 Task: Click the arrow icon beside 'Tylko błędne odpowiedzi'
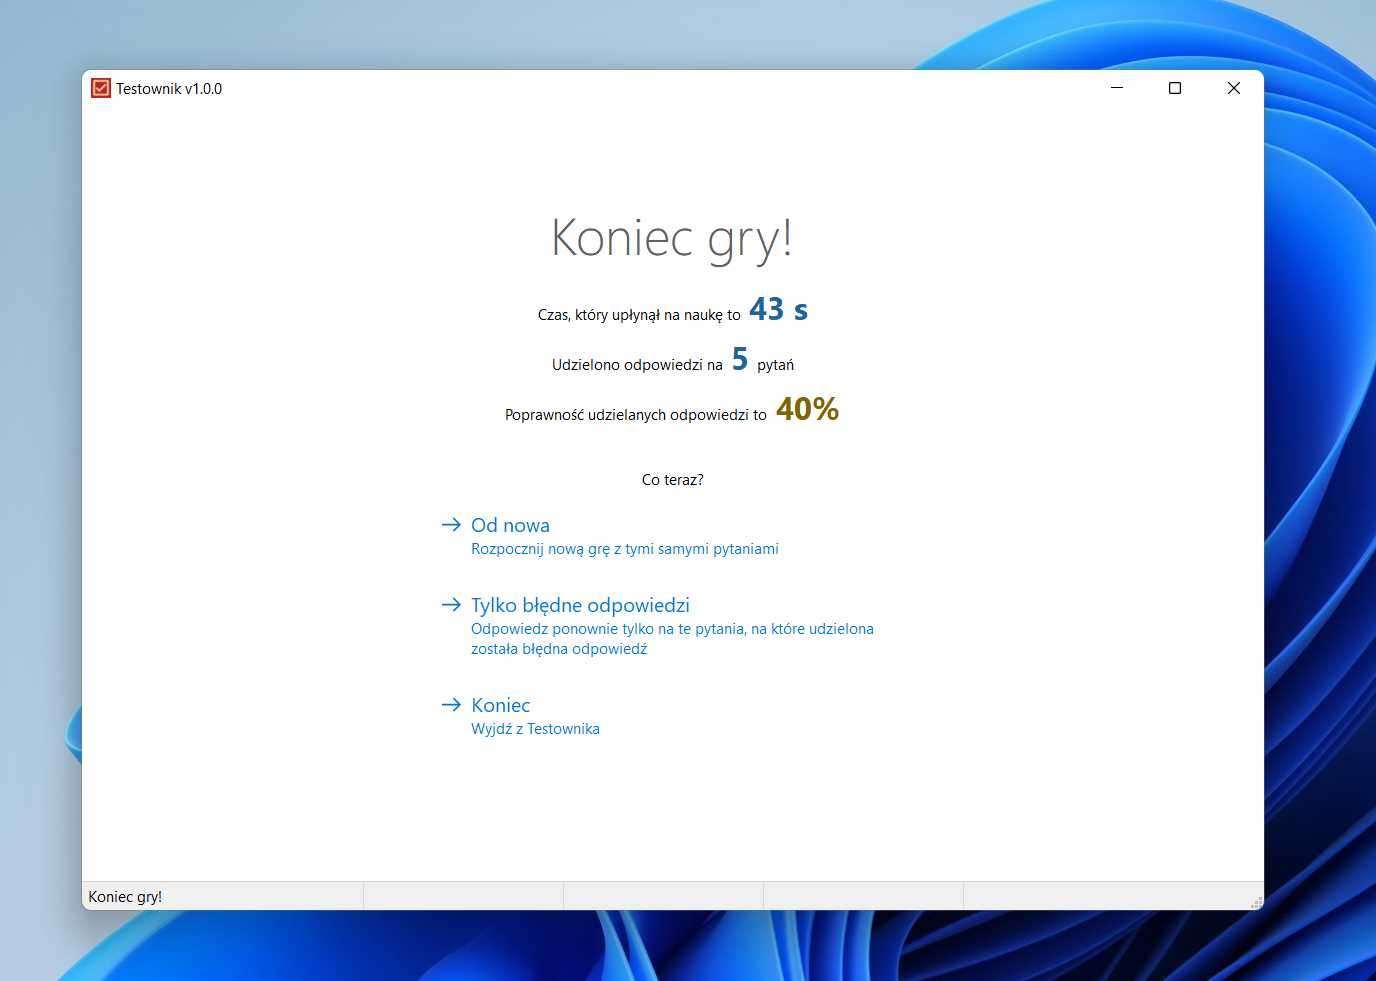451,604
